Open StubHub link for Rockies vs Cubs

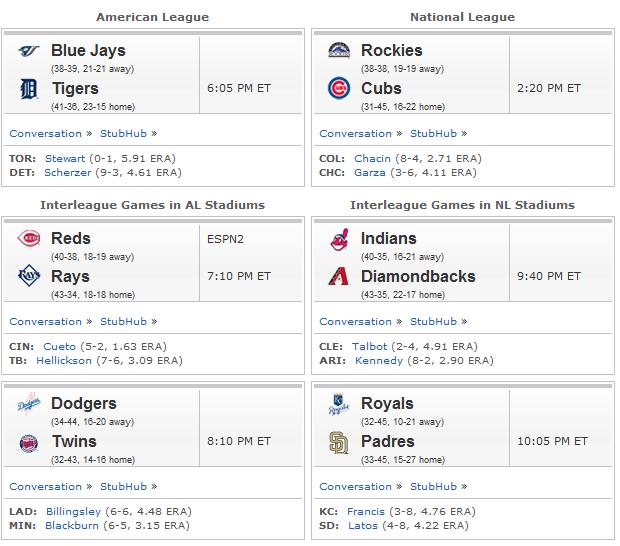click(x=433, y=134)
